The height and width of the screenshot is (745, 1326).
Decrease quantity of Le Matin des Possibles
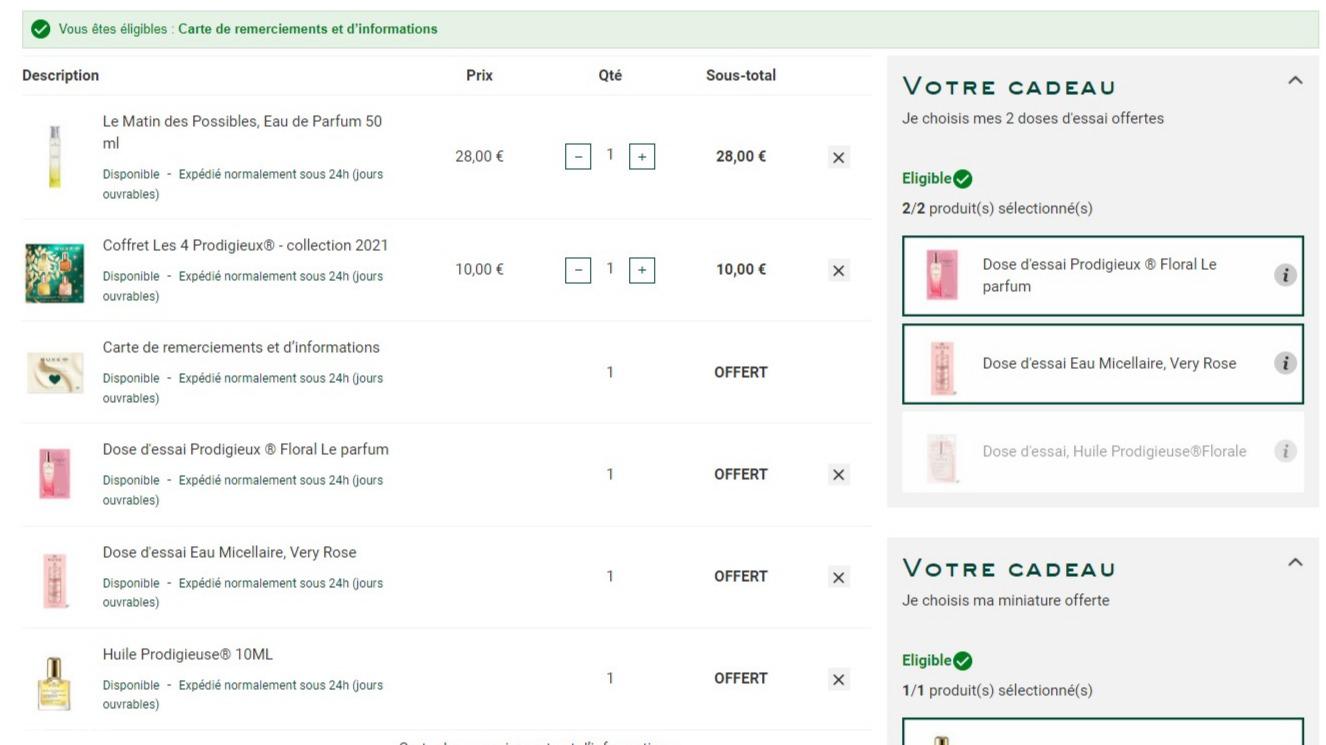pyautogui.click(x=578, y=157)
